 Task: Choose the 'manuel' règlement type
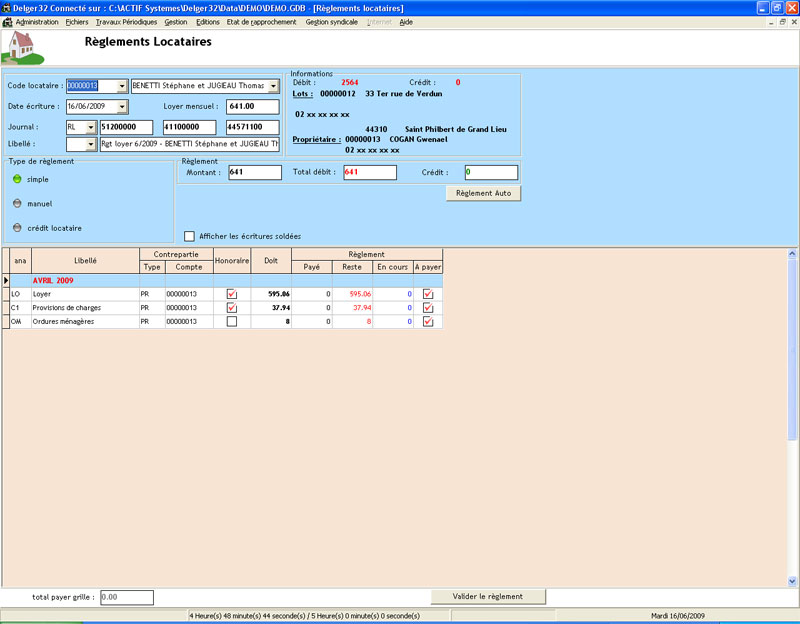click(x=17, y=203)
